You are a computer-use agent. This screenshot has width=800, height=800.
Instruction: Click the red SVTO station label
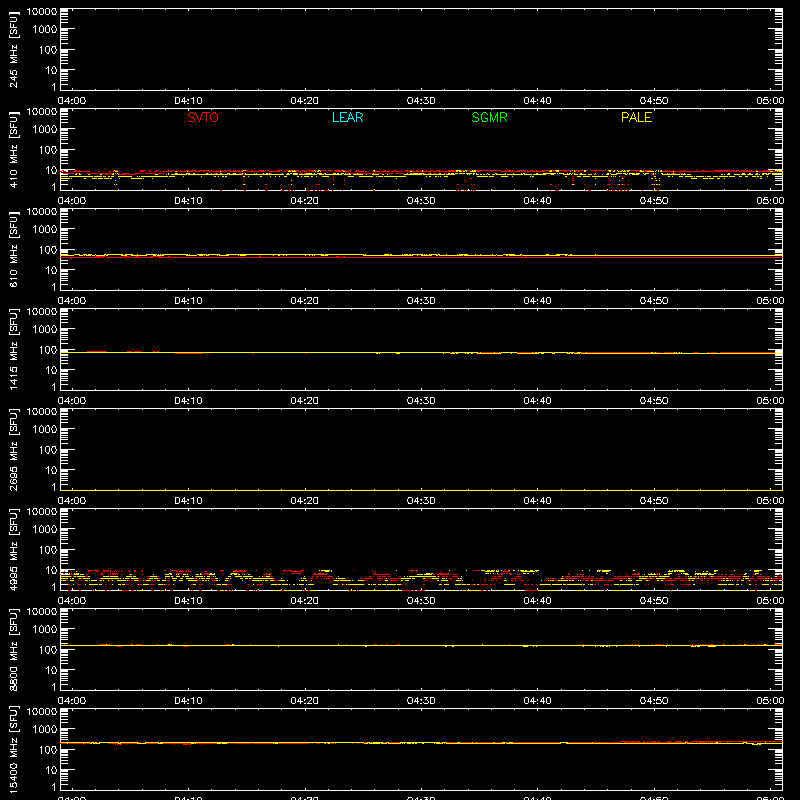pos(203,117)
